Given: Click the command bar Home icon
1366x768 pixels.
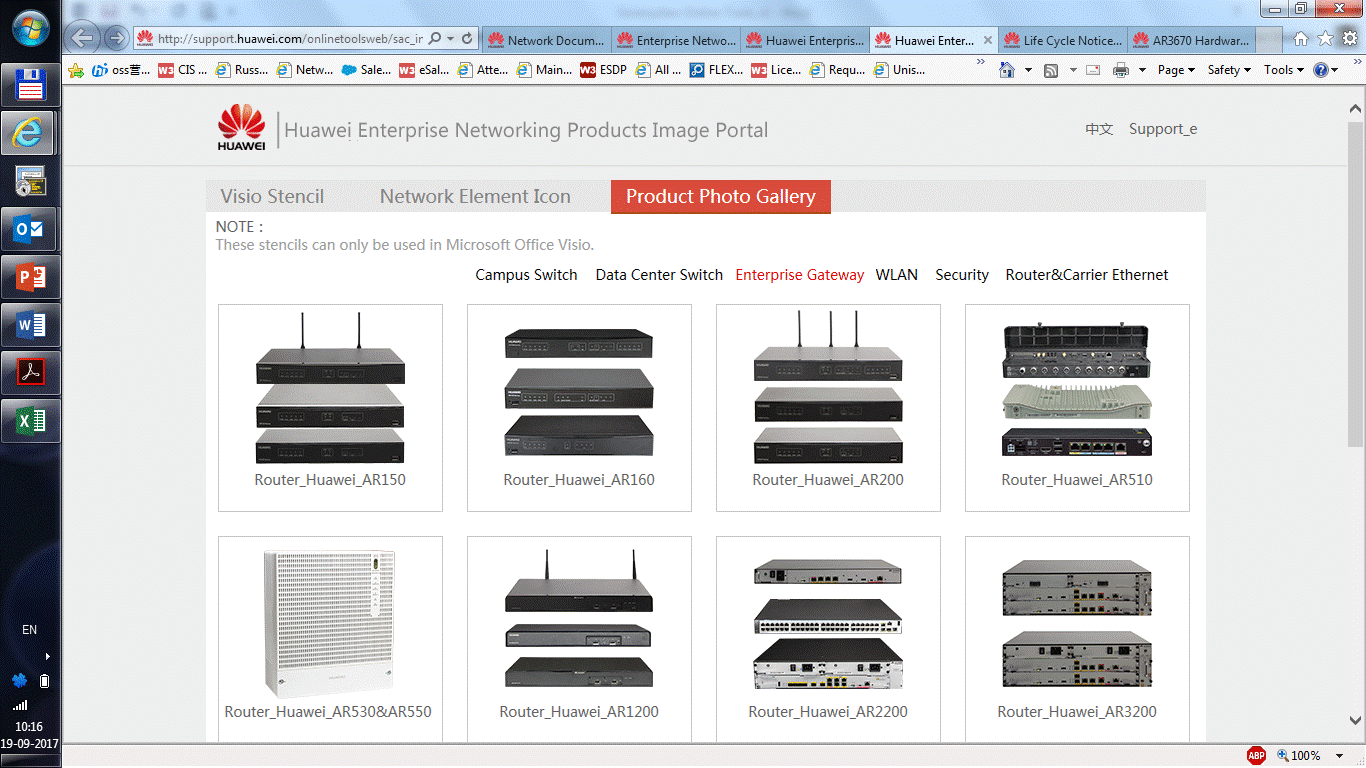Looking at the screenshot, I should [x=1007, y=70].
